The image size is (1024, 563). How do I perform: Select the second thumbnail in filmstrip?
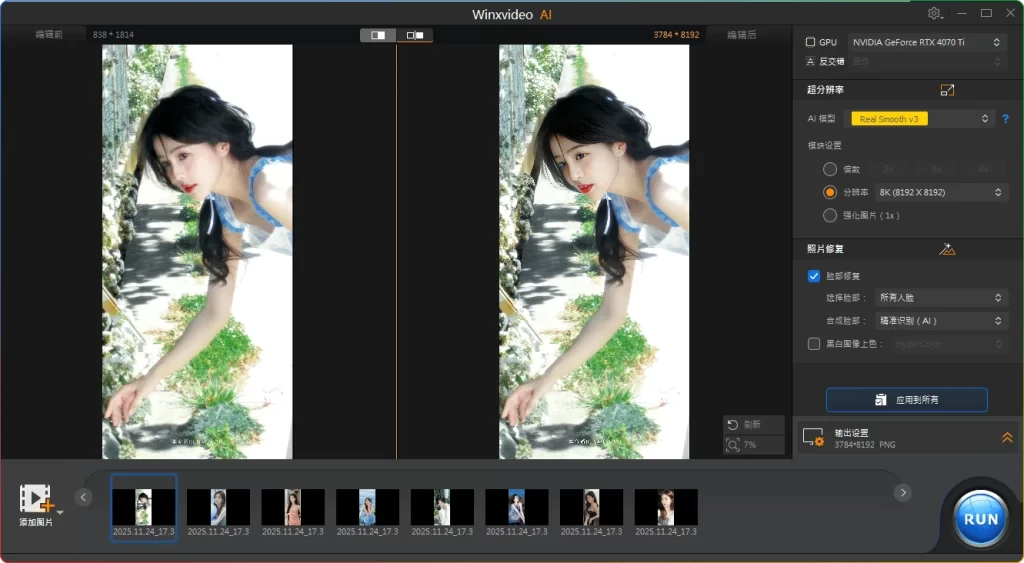coord(218,507)
